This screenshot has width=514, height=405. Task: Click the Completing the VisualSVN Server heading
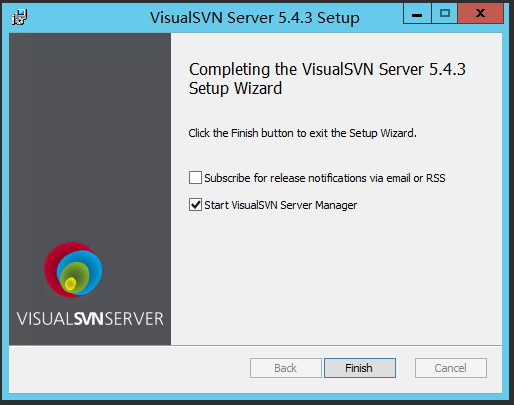327,79
